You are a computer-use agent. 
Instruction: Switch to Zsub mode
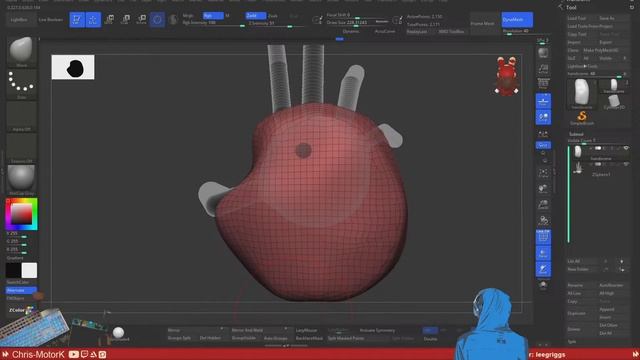[273, 16]
